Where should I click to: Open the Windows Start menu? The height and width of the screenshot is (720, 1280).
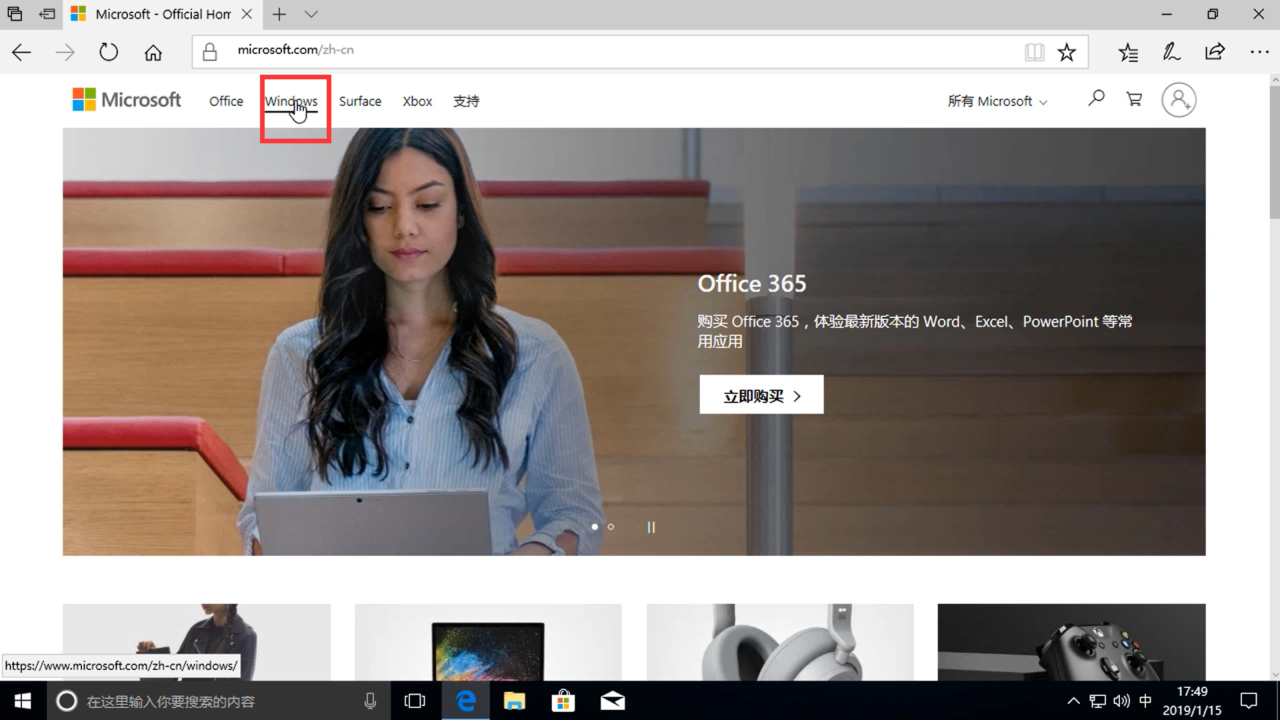tap(23, 701)
